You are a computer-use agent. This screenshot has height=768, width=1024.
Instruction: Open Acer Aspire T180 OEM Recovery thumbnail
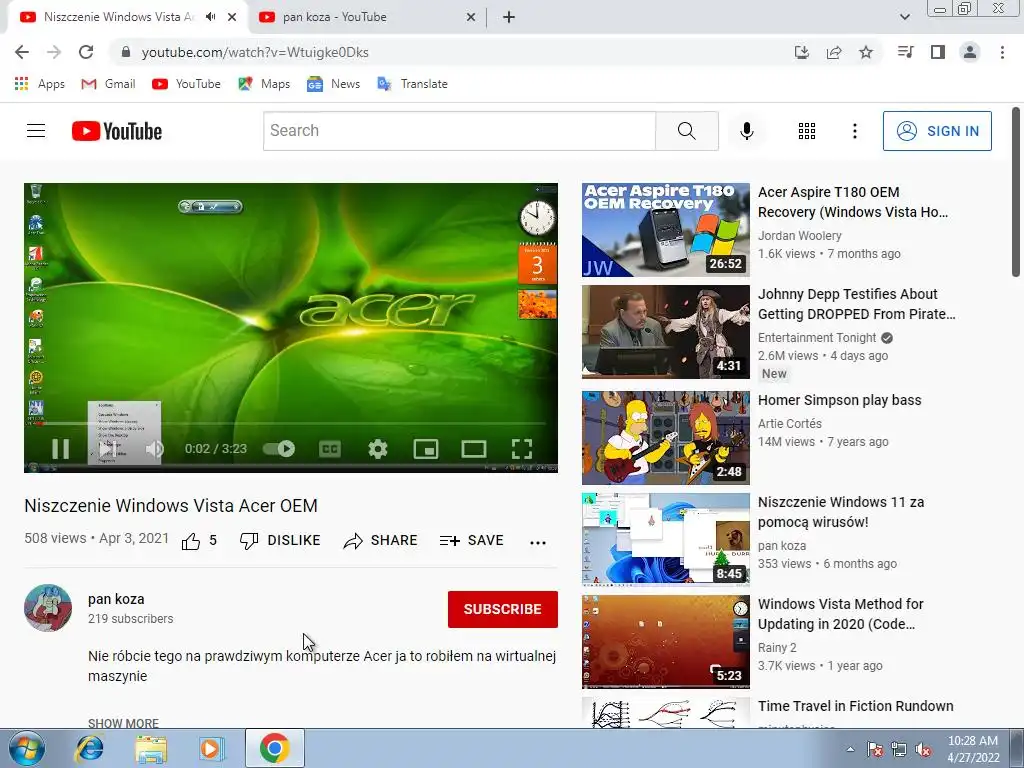(x=665, y=230)
